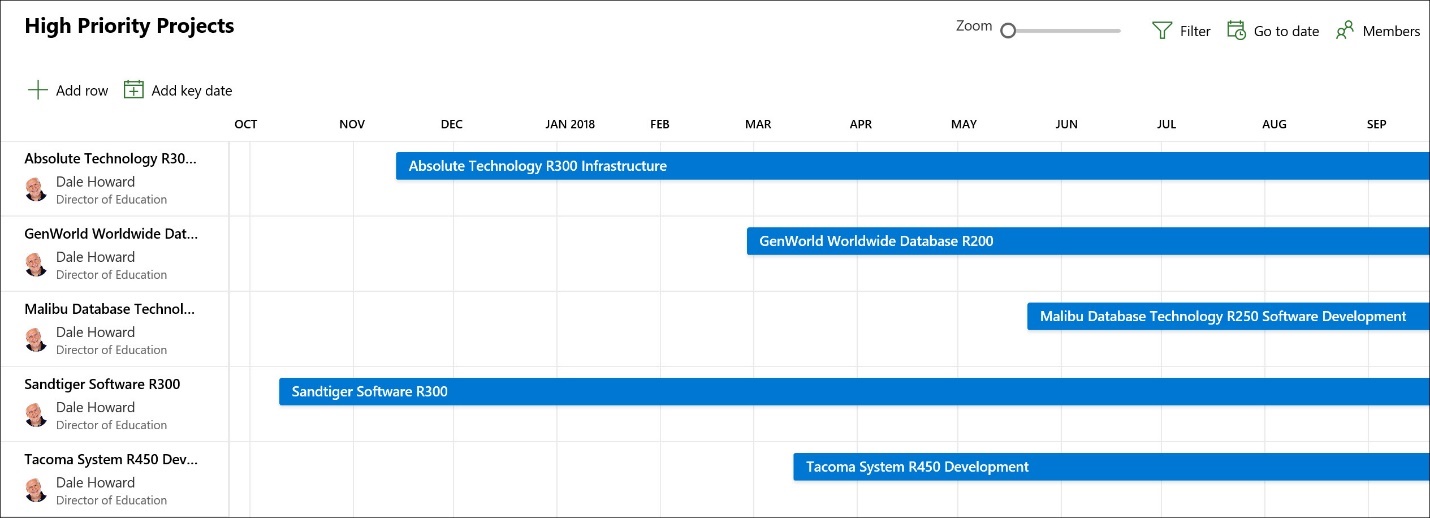The height and width of the screenshot is (518, 1430).
Task: Select the Sandtiger Software R300 timeline bar
Action: click(x=854, y=392)
